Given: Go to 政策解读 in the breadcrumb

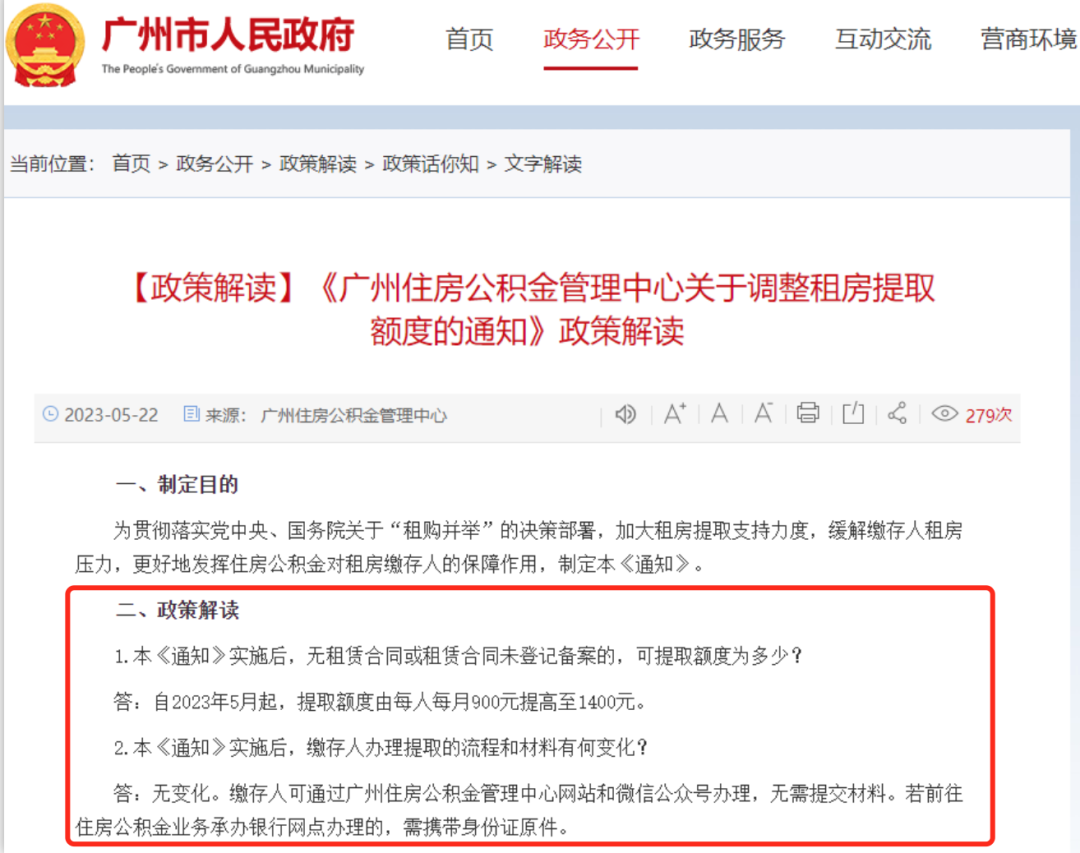Looking at the screenshot, I should tap(318, 164).
